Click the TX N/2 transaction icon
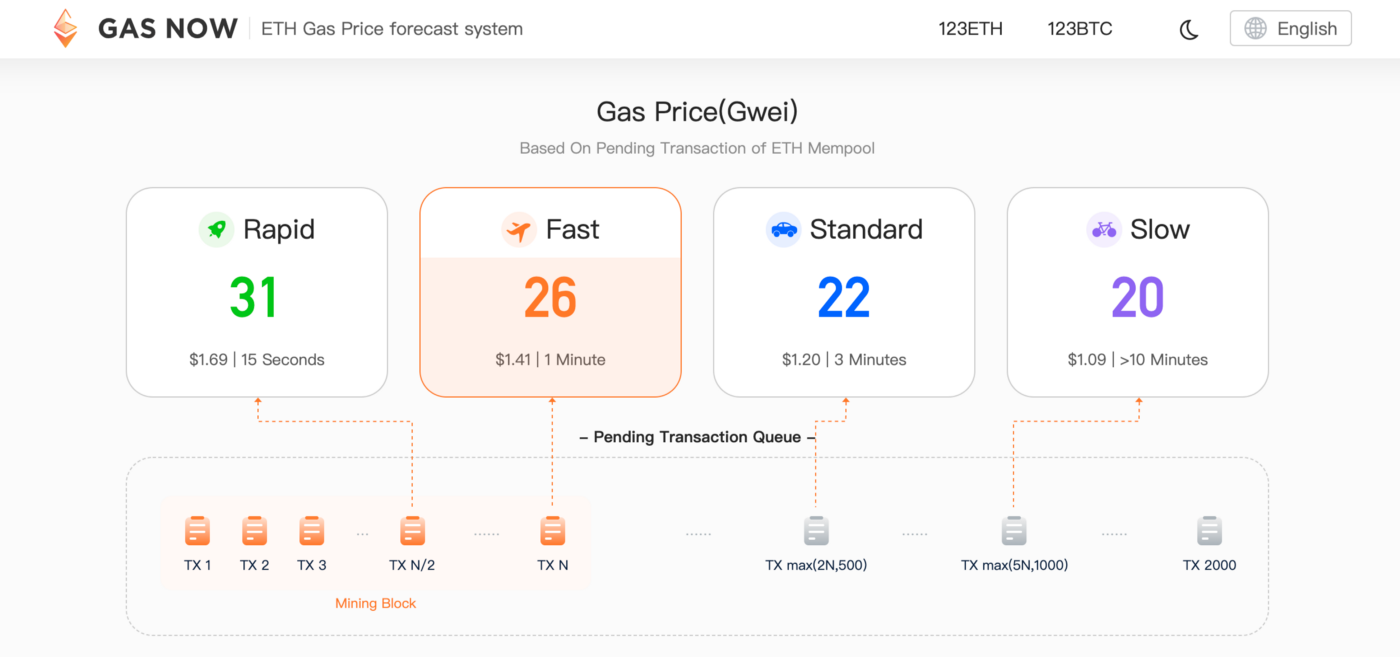Viewport: 1400px width, 657px height. (x=412, y=531)
